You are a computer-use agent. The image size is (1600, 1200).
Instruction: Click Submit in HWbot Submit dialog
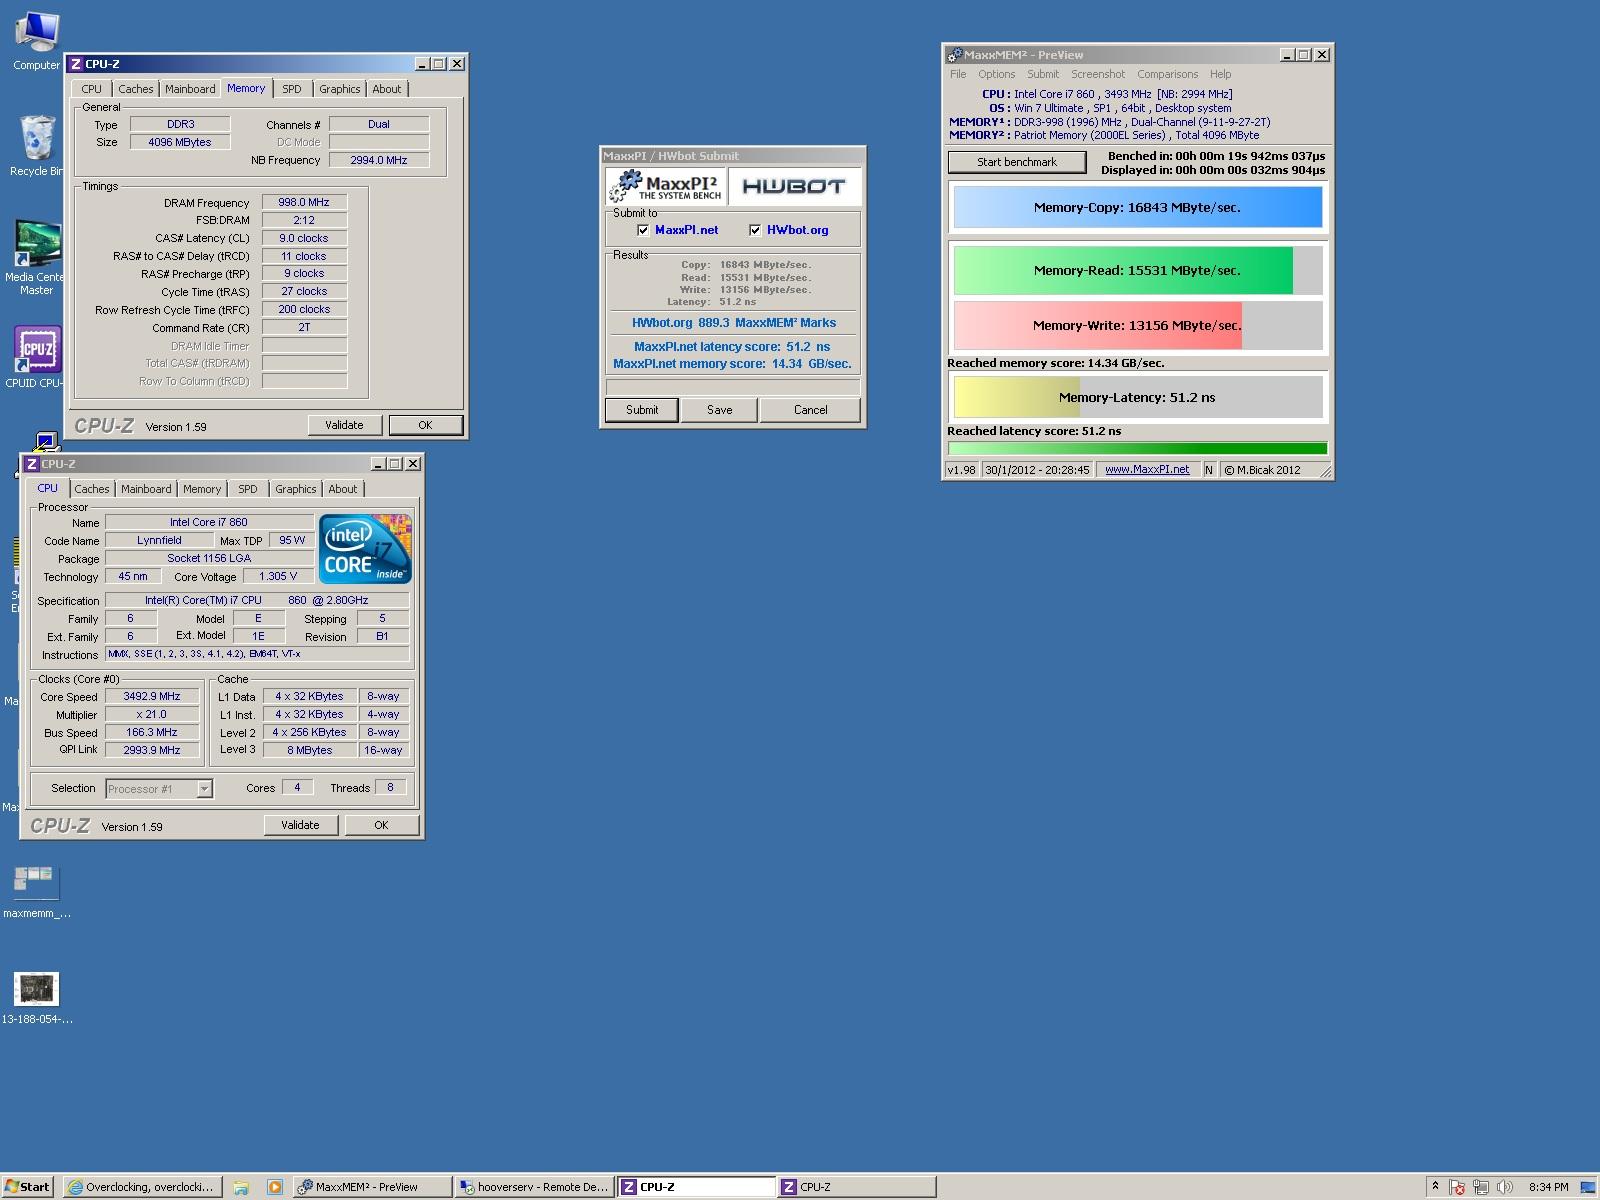(x=642, y=410)
